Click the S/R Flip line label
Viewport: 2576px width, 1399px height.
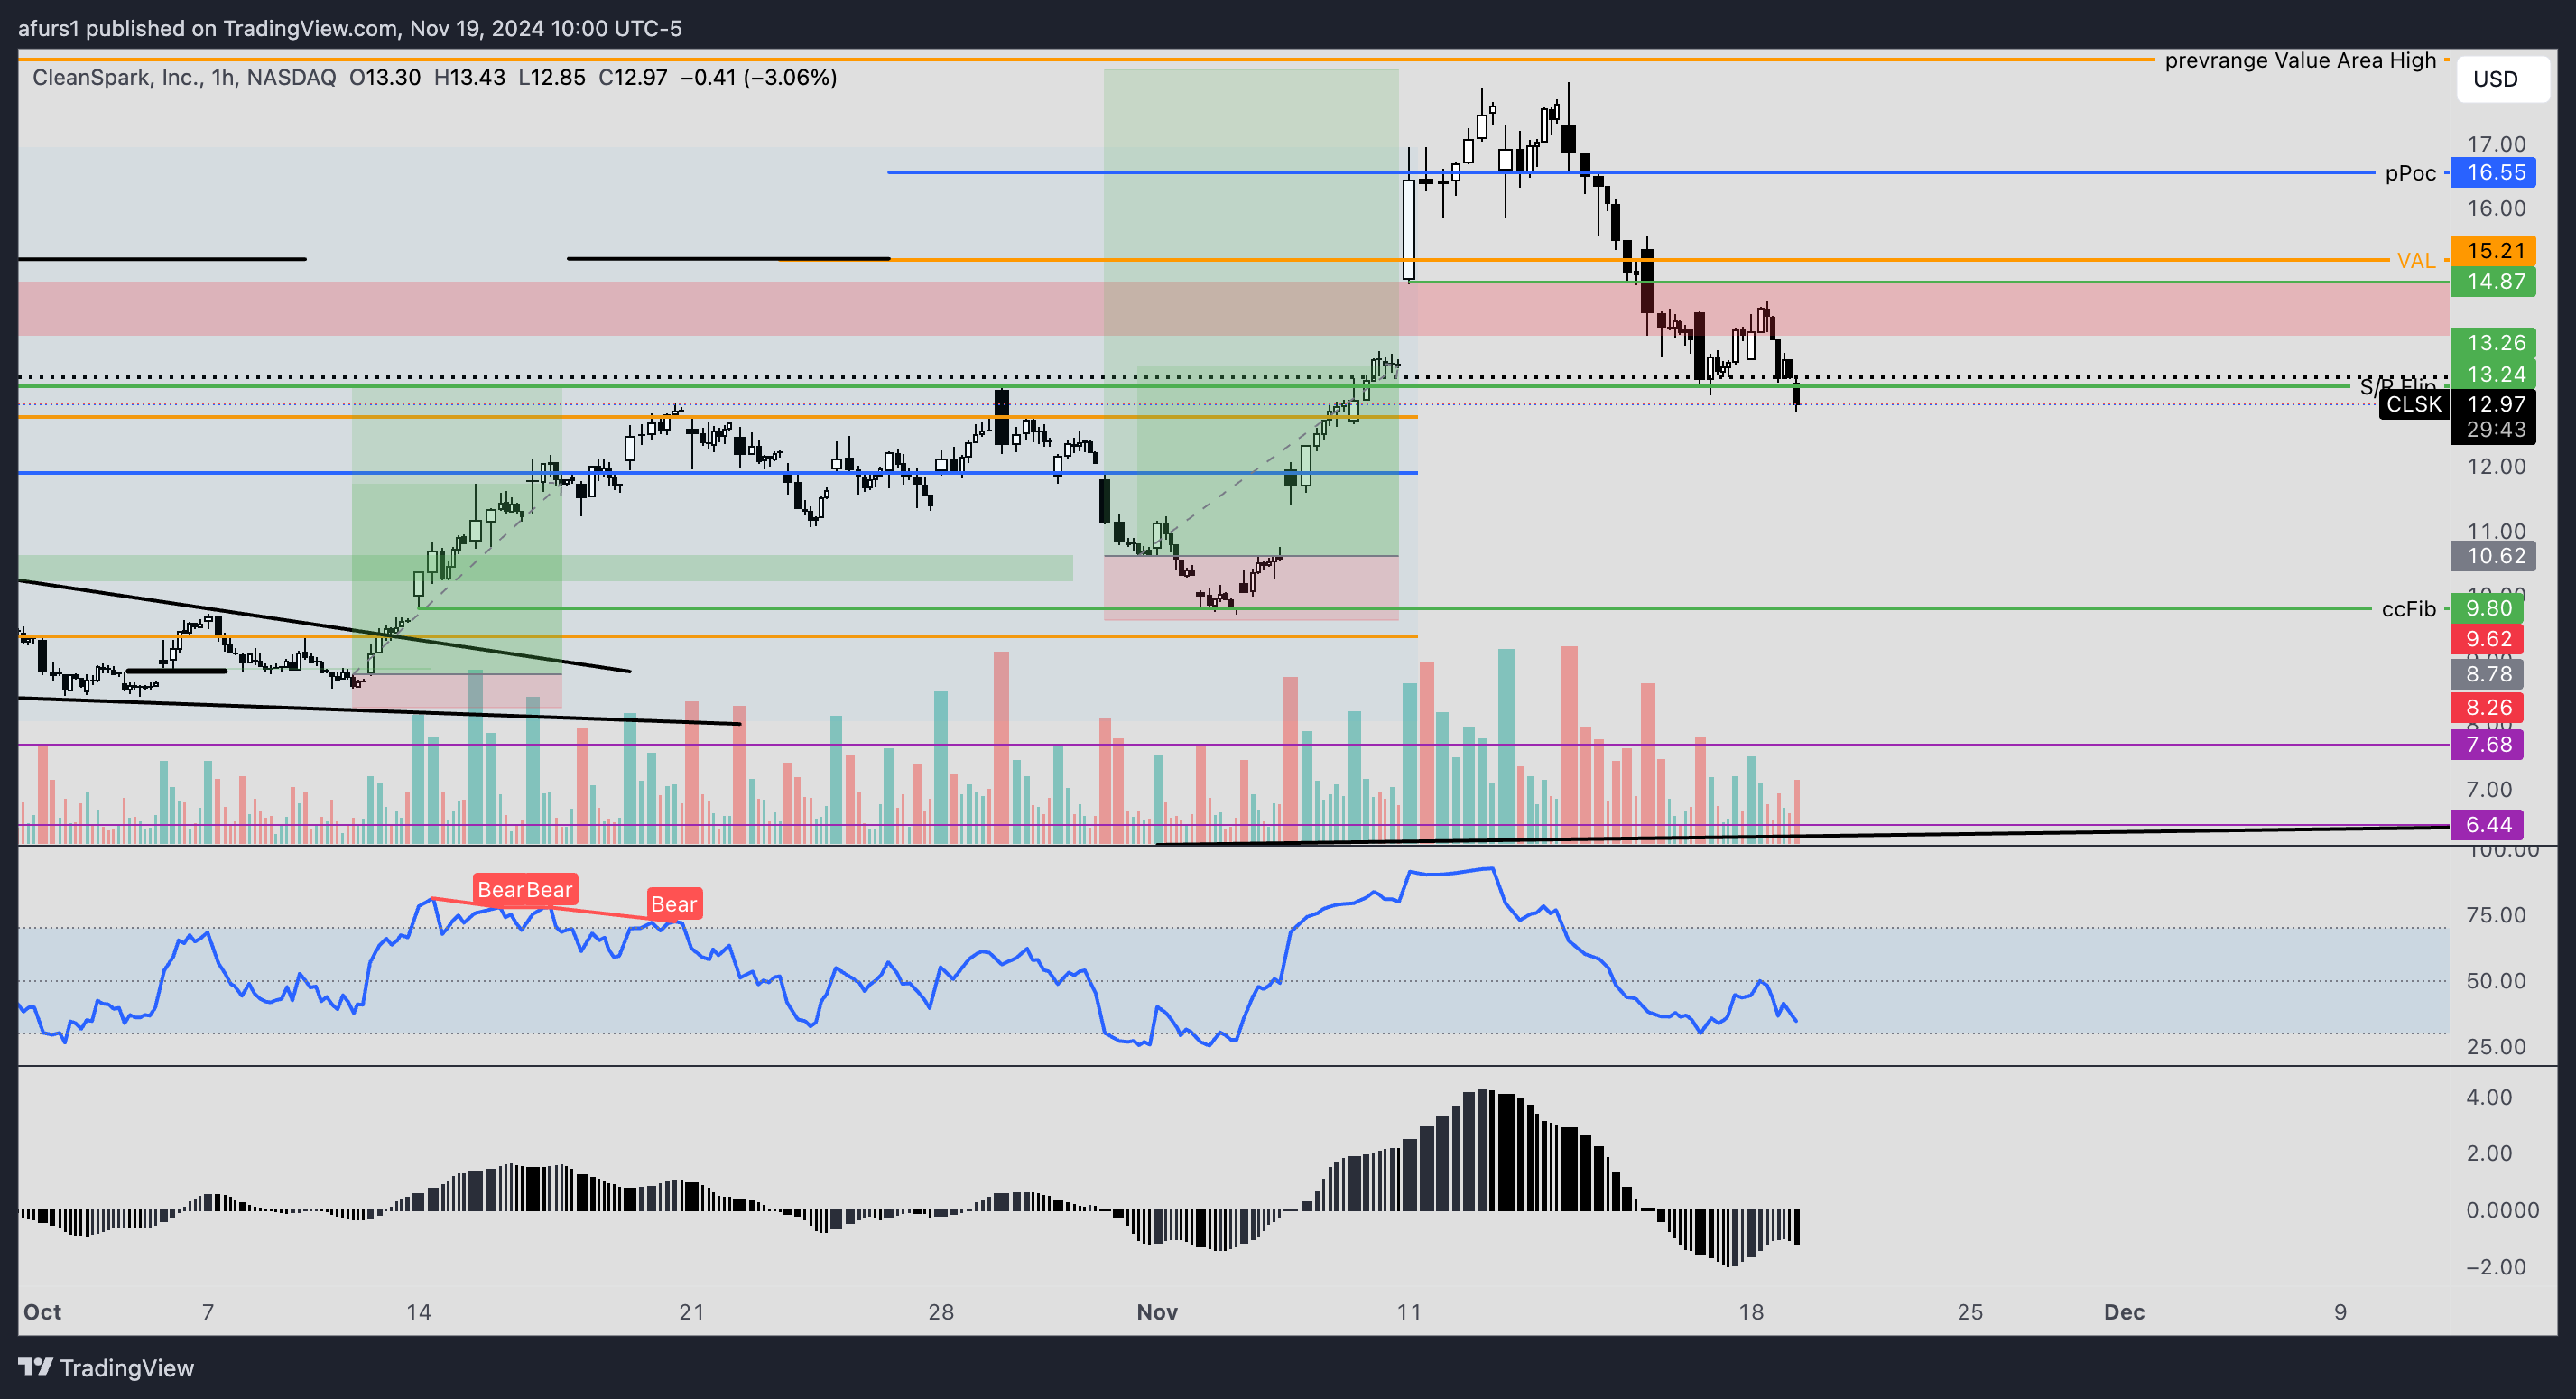pyautogui.click(x=2397, y=386)
